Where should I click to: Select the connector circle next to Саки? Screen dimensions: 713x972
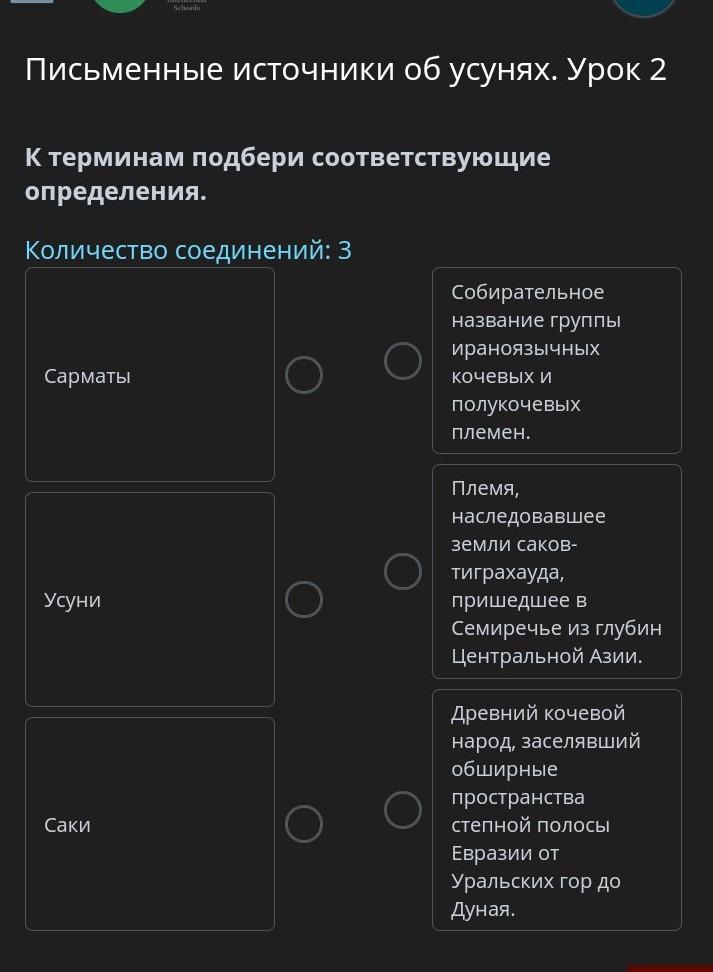click(x=304, y=824)
